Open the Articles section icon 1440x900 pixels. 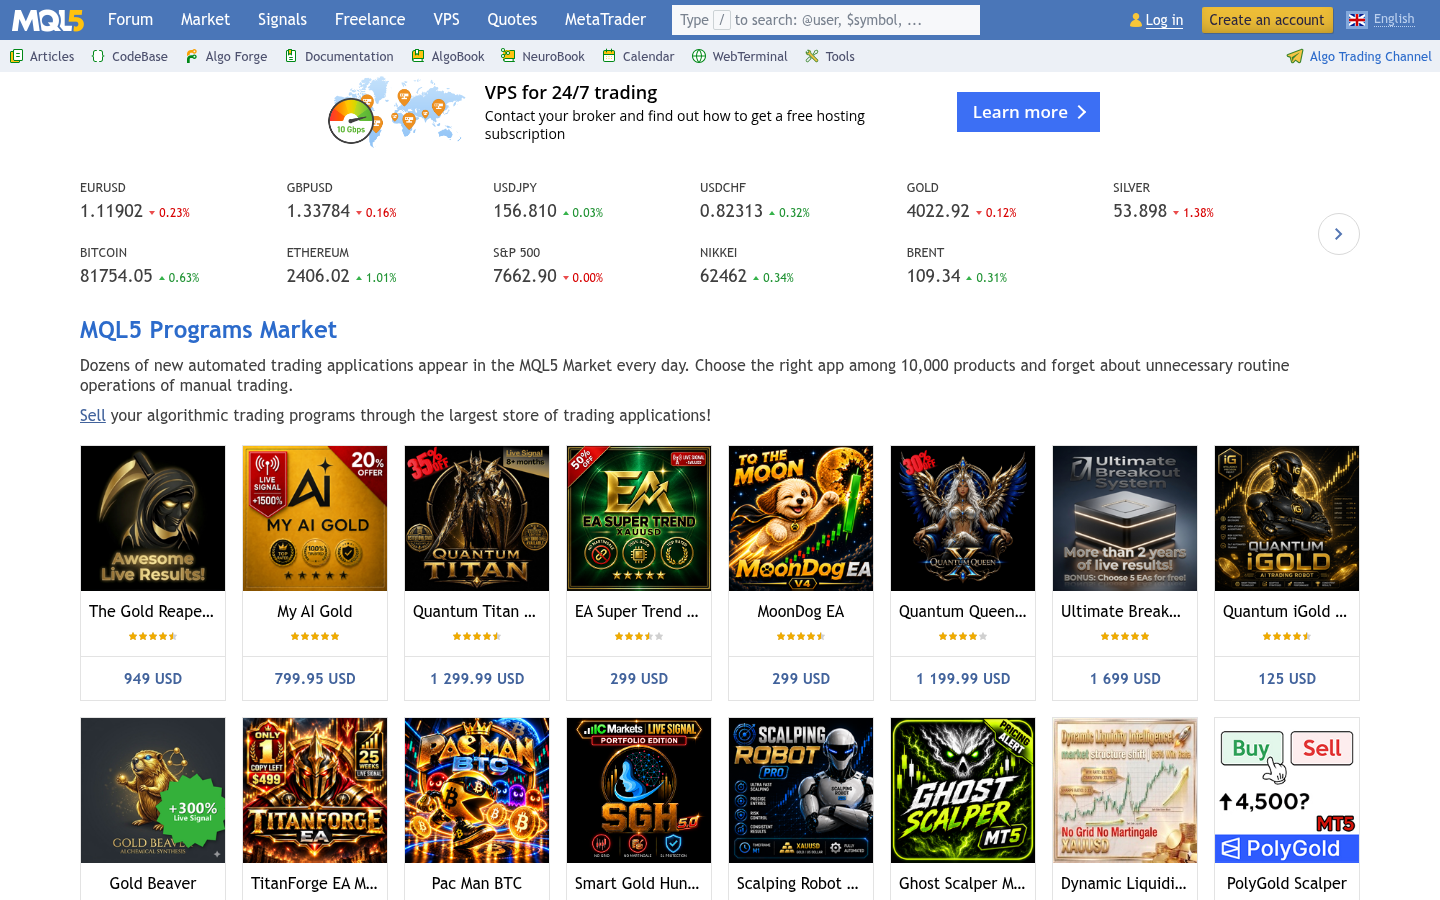point(16,56)
